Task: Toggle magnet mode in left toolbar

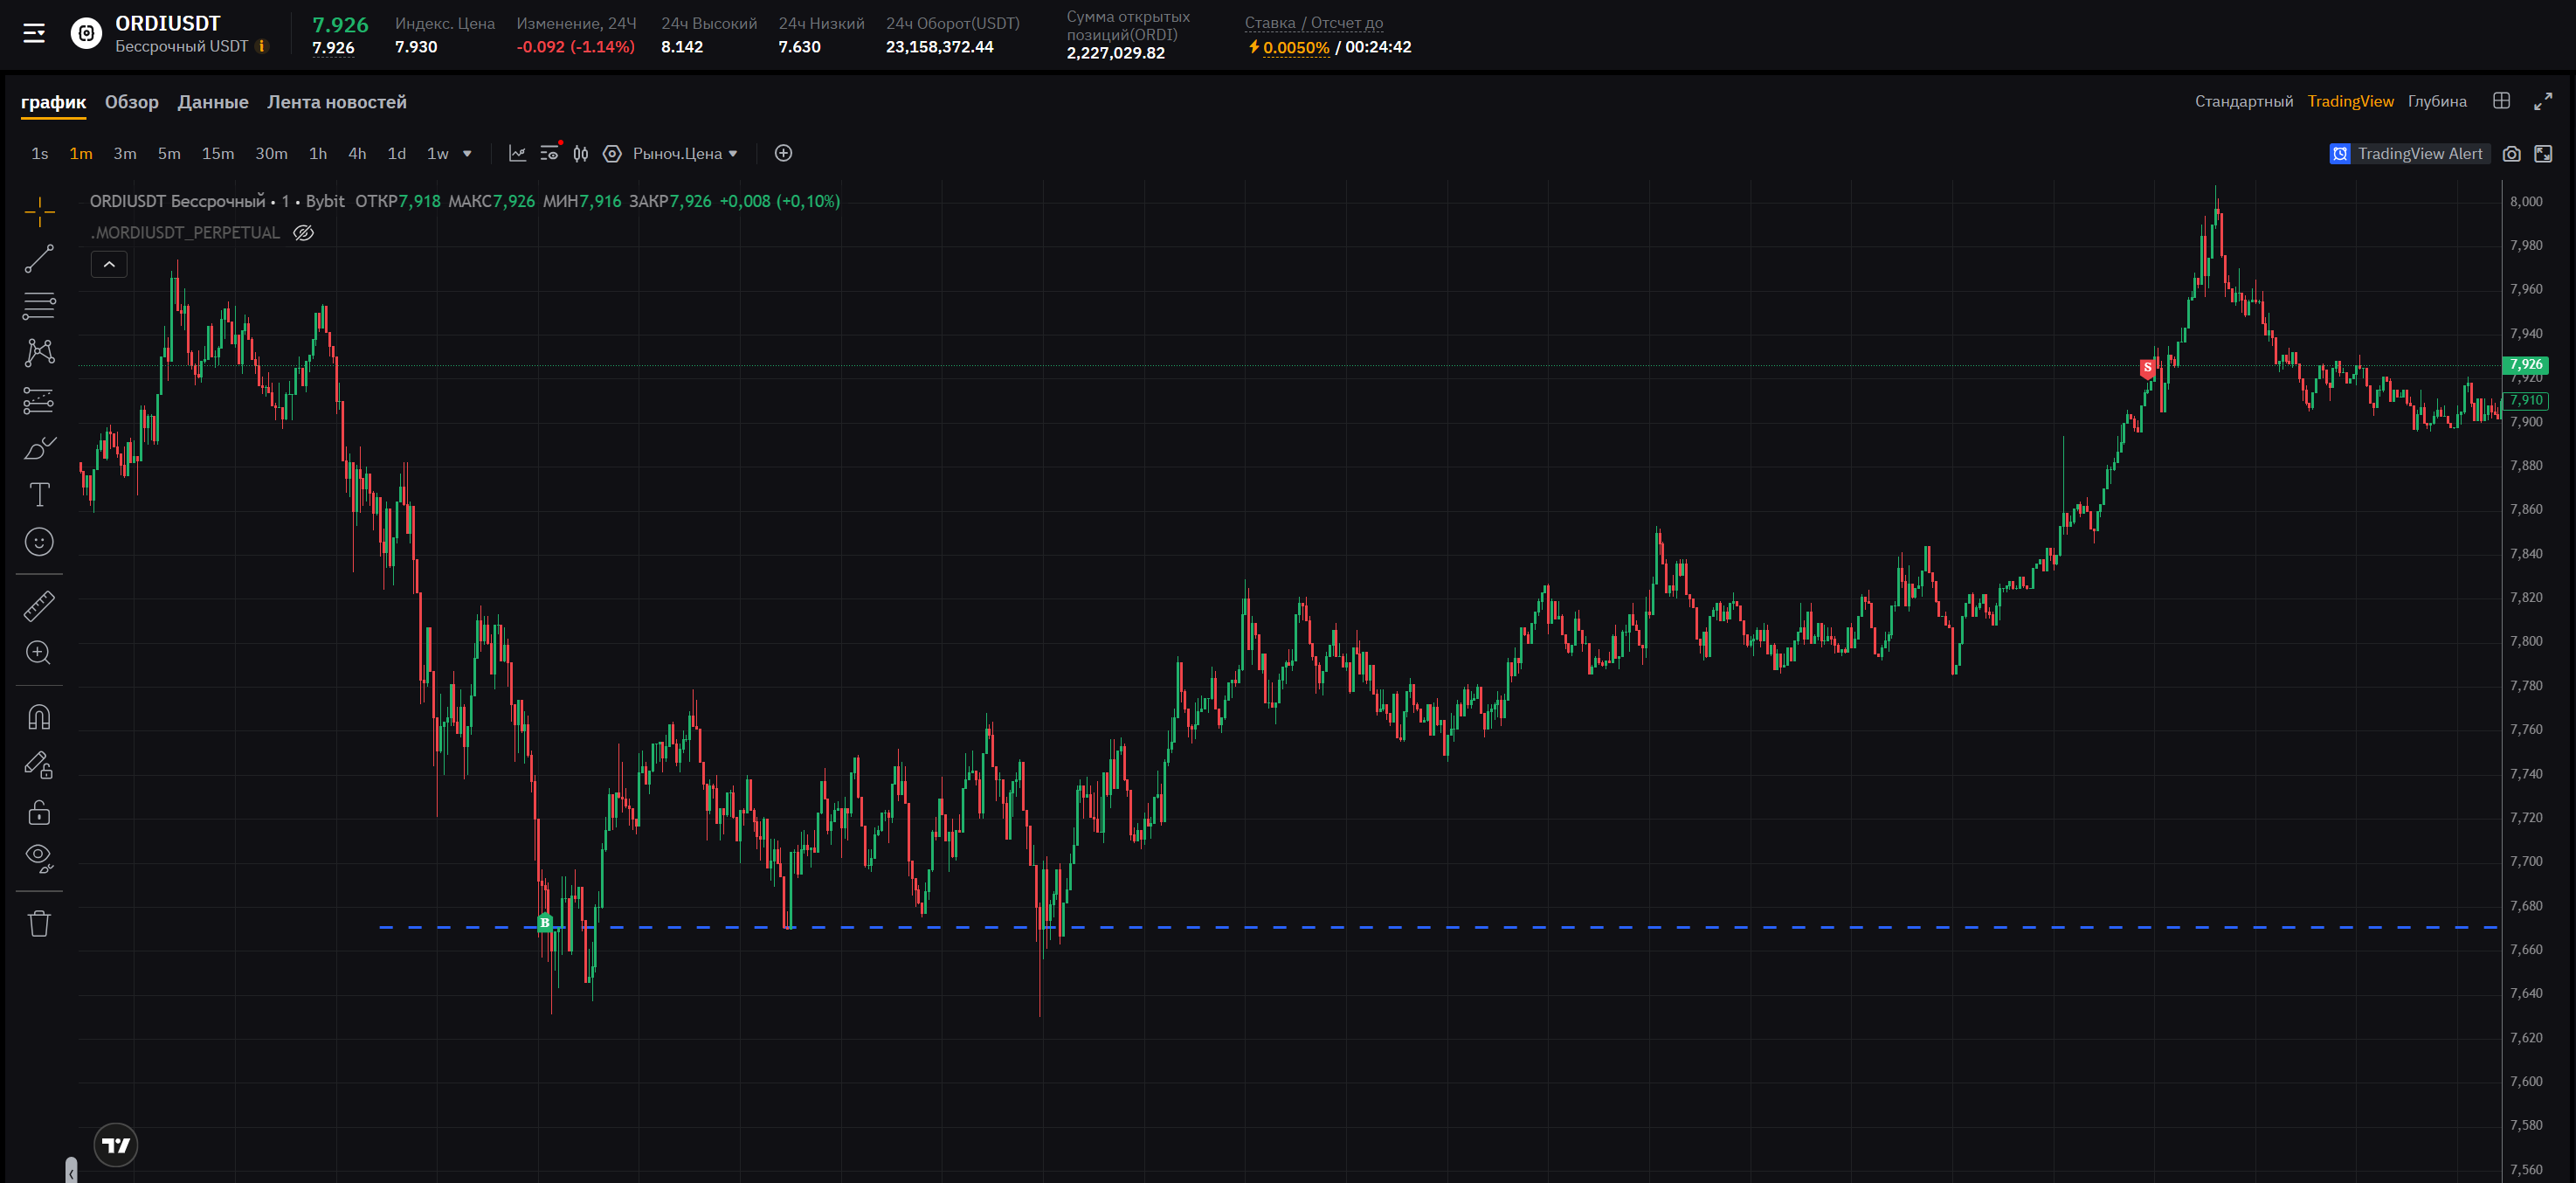Action: point(39,717)
